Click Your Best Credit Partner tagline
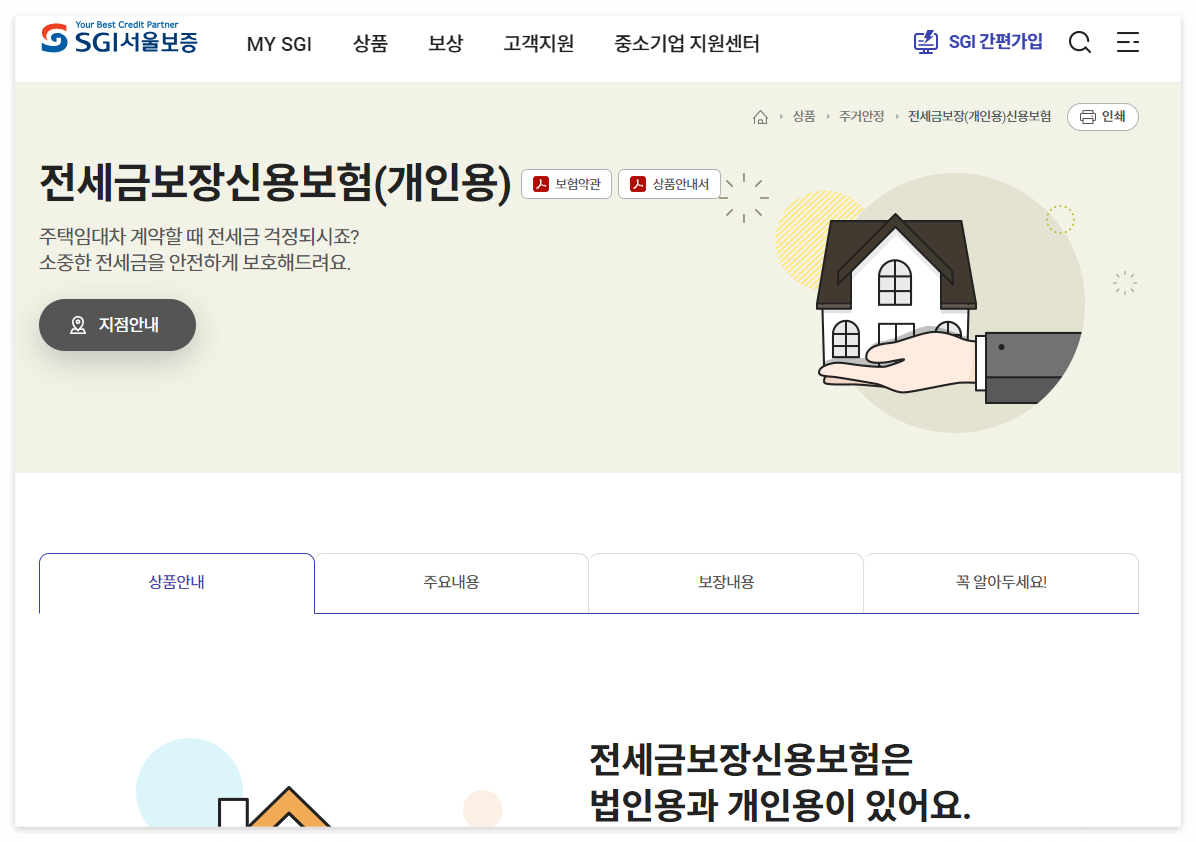 click(x=127, y=24)
